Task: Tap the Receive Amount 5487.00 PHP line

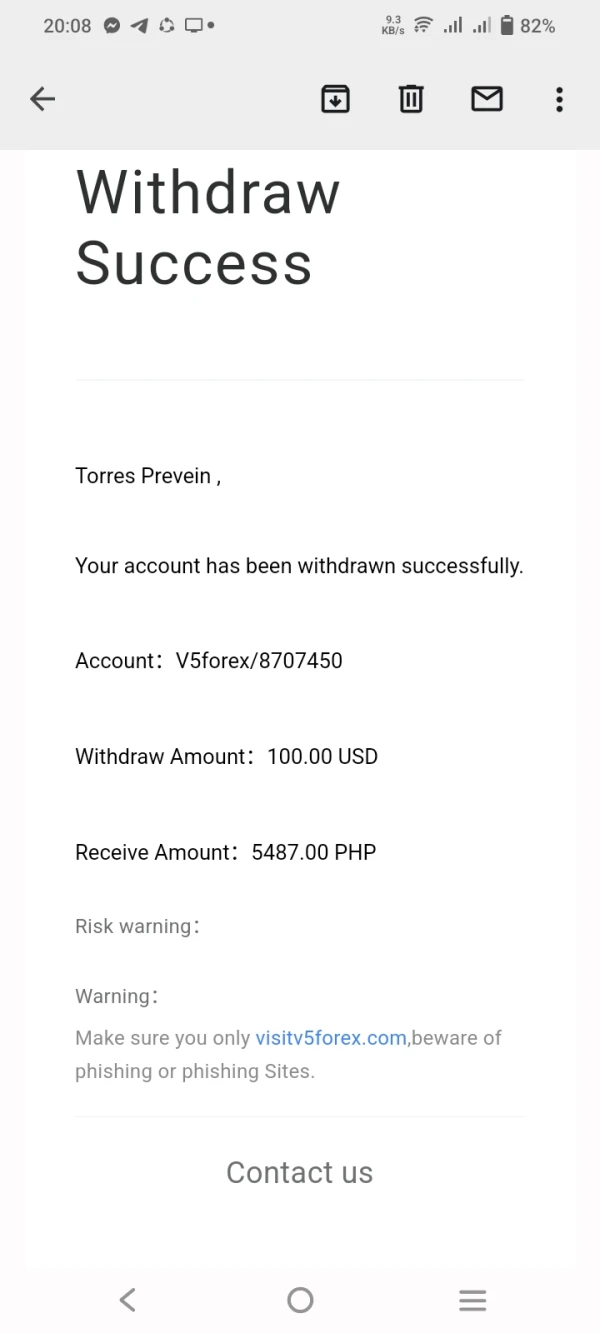Action: point(226,852)
